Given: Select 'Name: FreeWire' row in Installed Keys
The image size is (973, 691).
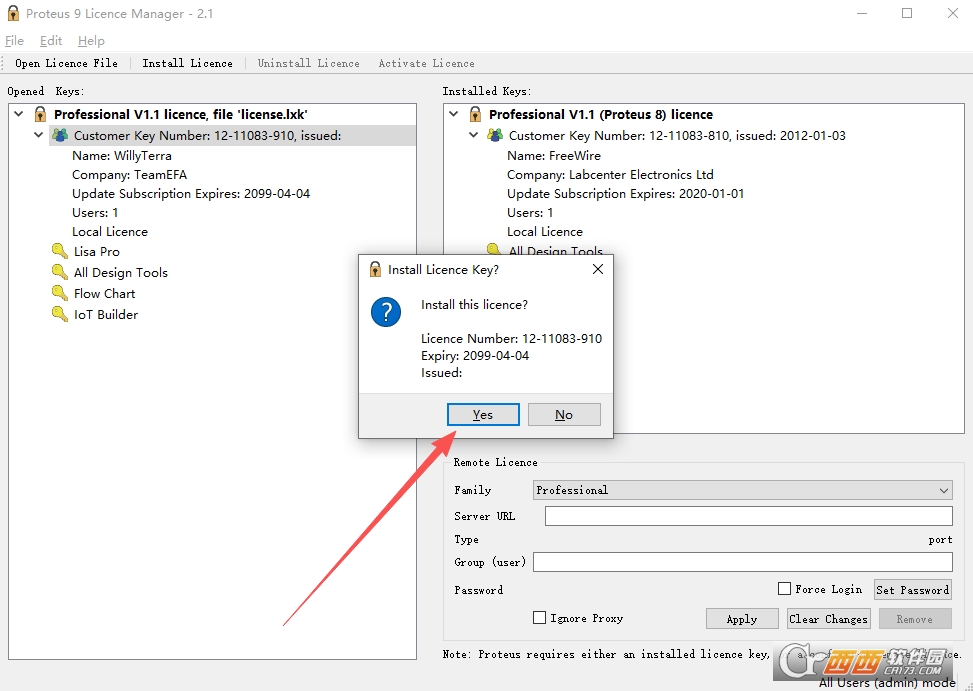Looking at the screenshot, I should point(554,156).
